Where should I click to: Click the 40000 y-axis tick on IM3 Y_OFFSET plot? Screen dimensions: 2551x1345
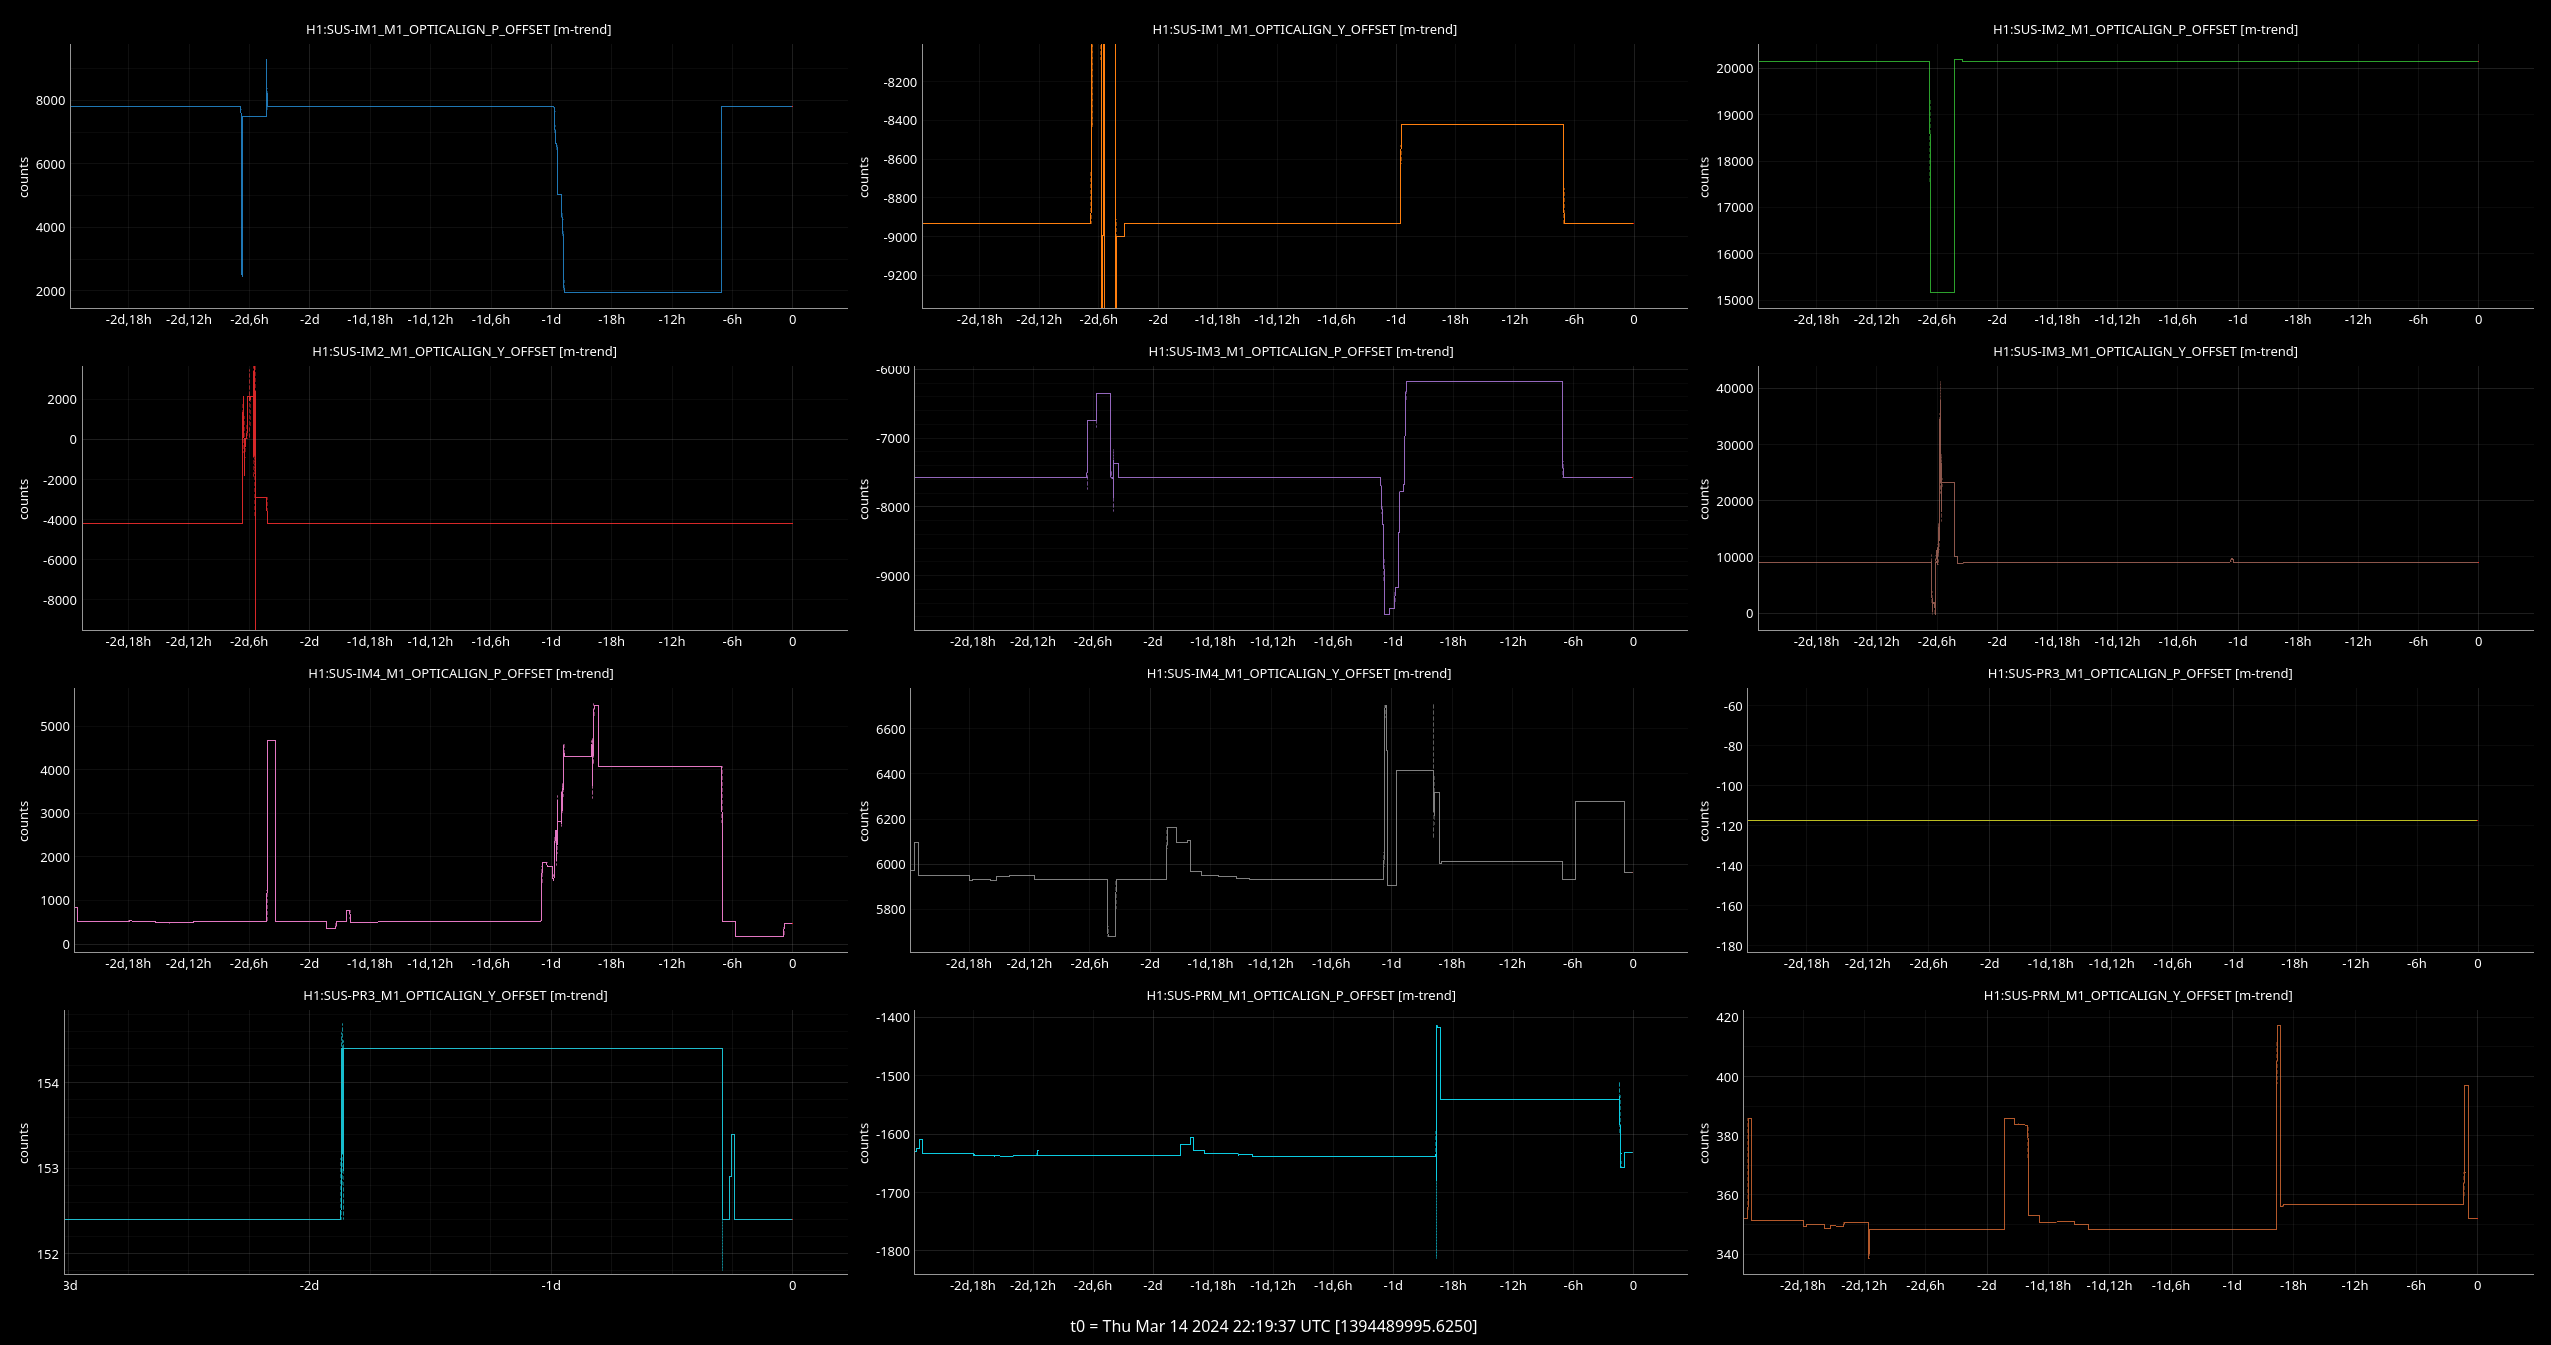click(1734, 389)
